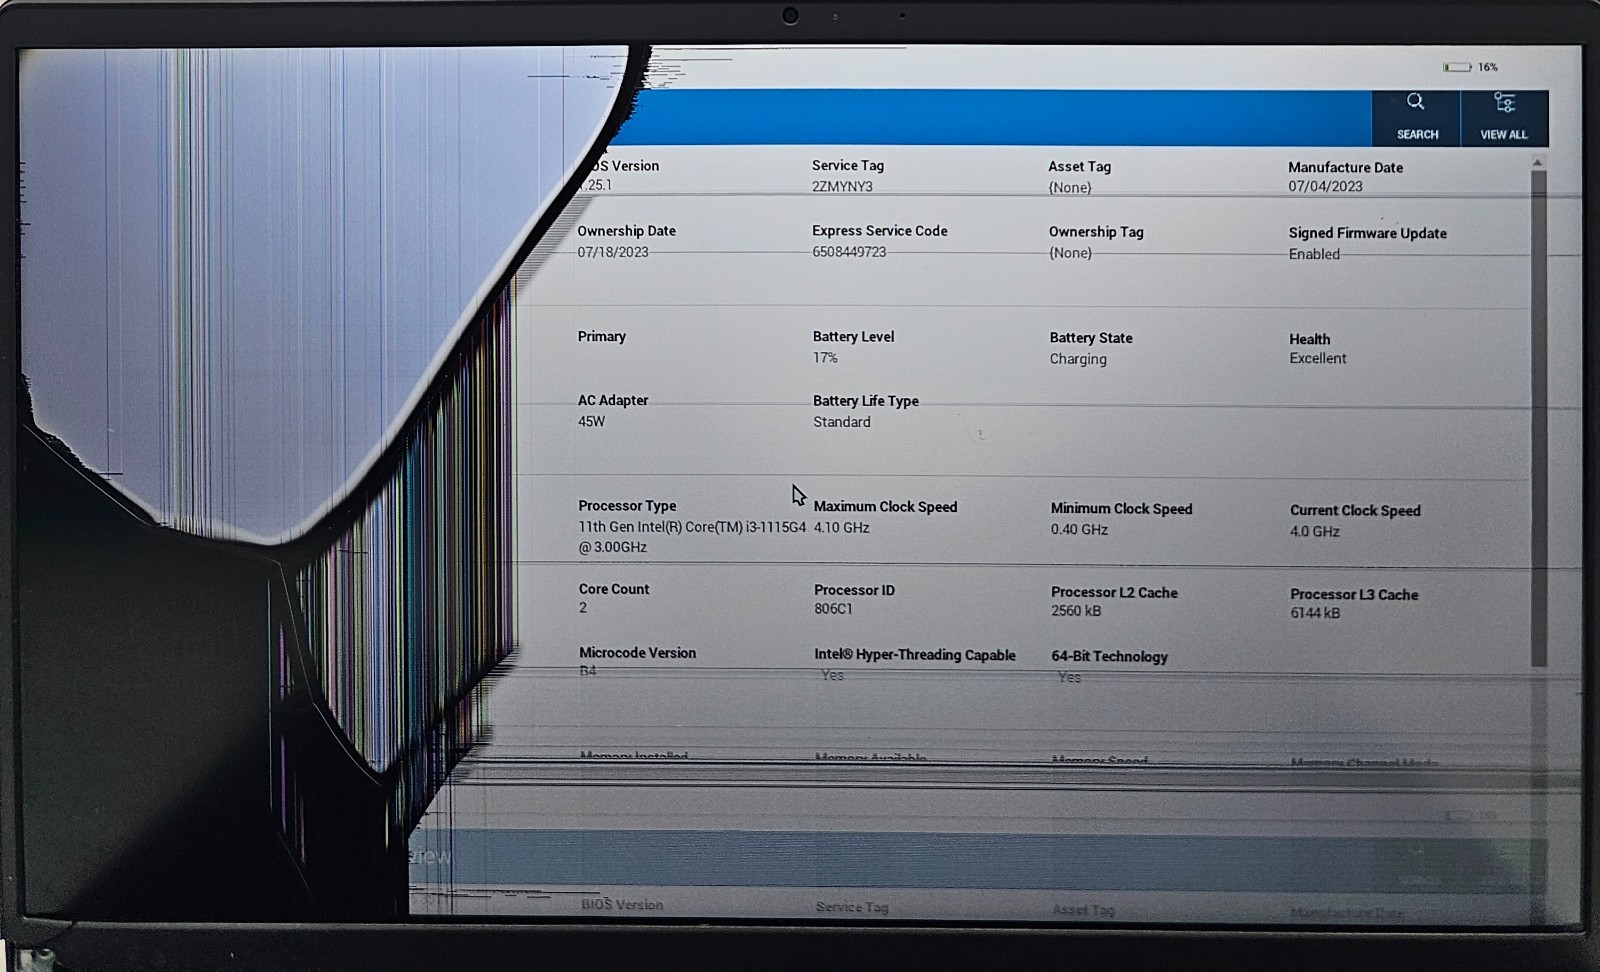Click the scrollbar thumb on the right
This screenshot has width=1600, height=972.
[x=1539, y=418]
